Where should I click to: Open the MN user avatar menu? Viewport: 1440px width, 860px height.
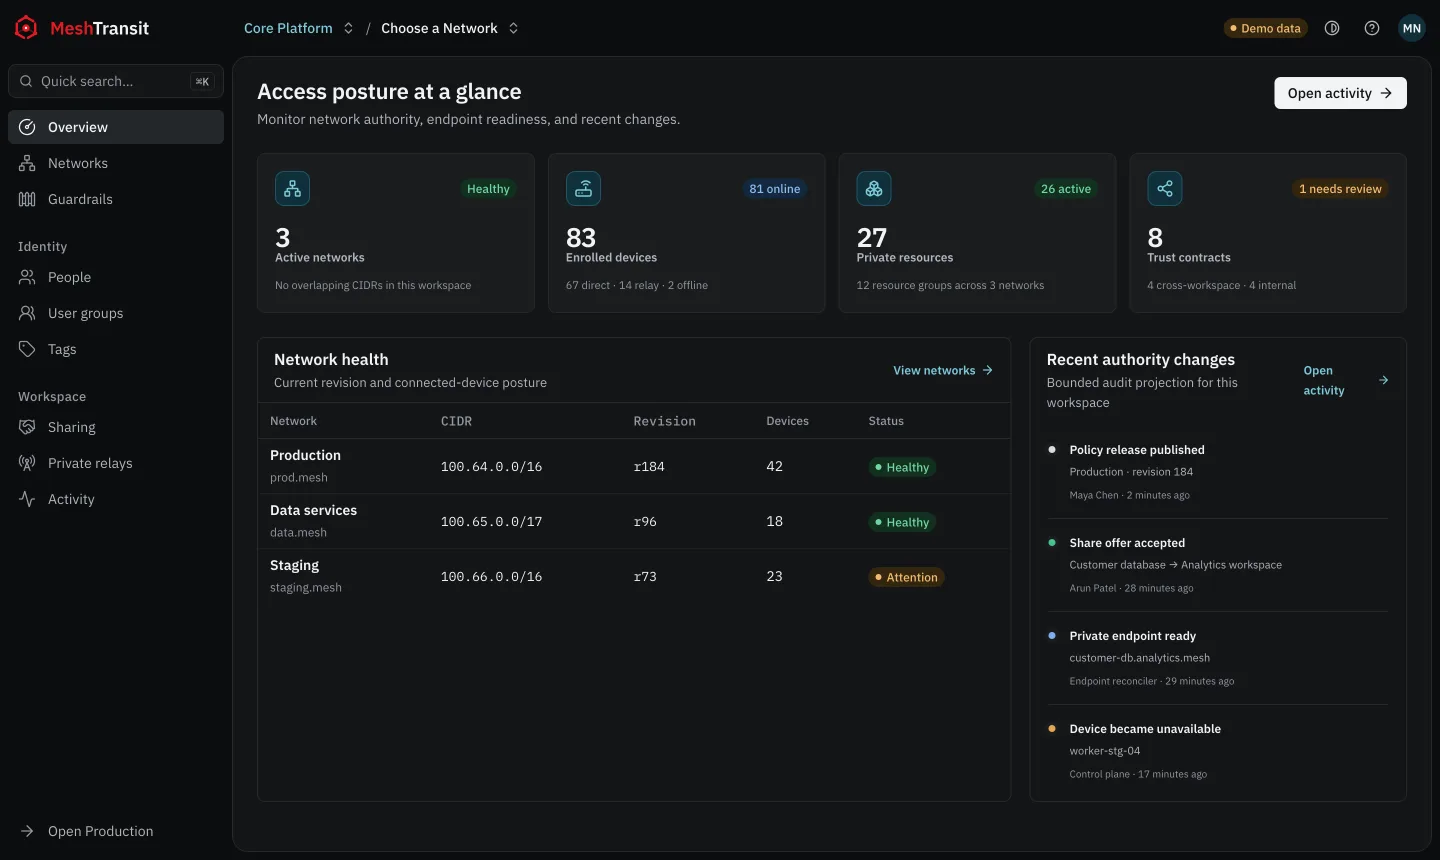pos(1412,28)
